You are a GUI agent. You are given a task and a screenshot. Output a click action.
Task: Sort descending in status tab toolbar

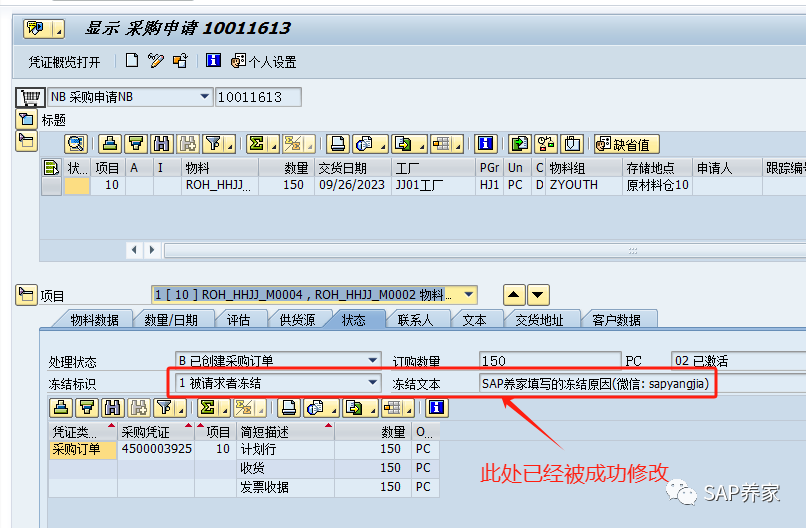(x=87, y=408)
